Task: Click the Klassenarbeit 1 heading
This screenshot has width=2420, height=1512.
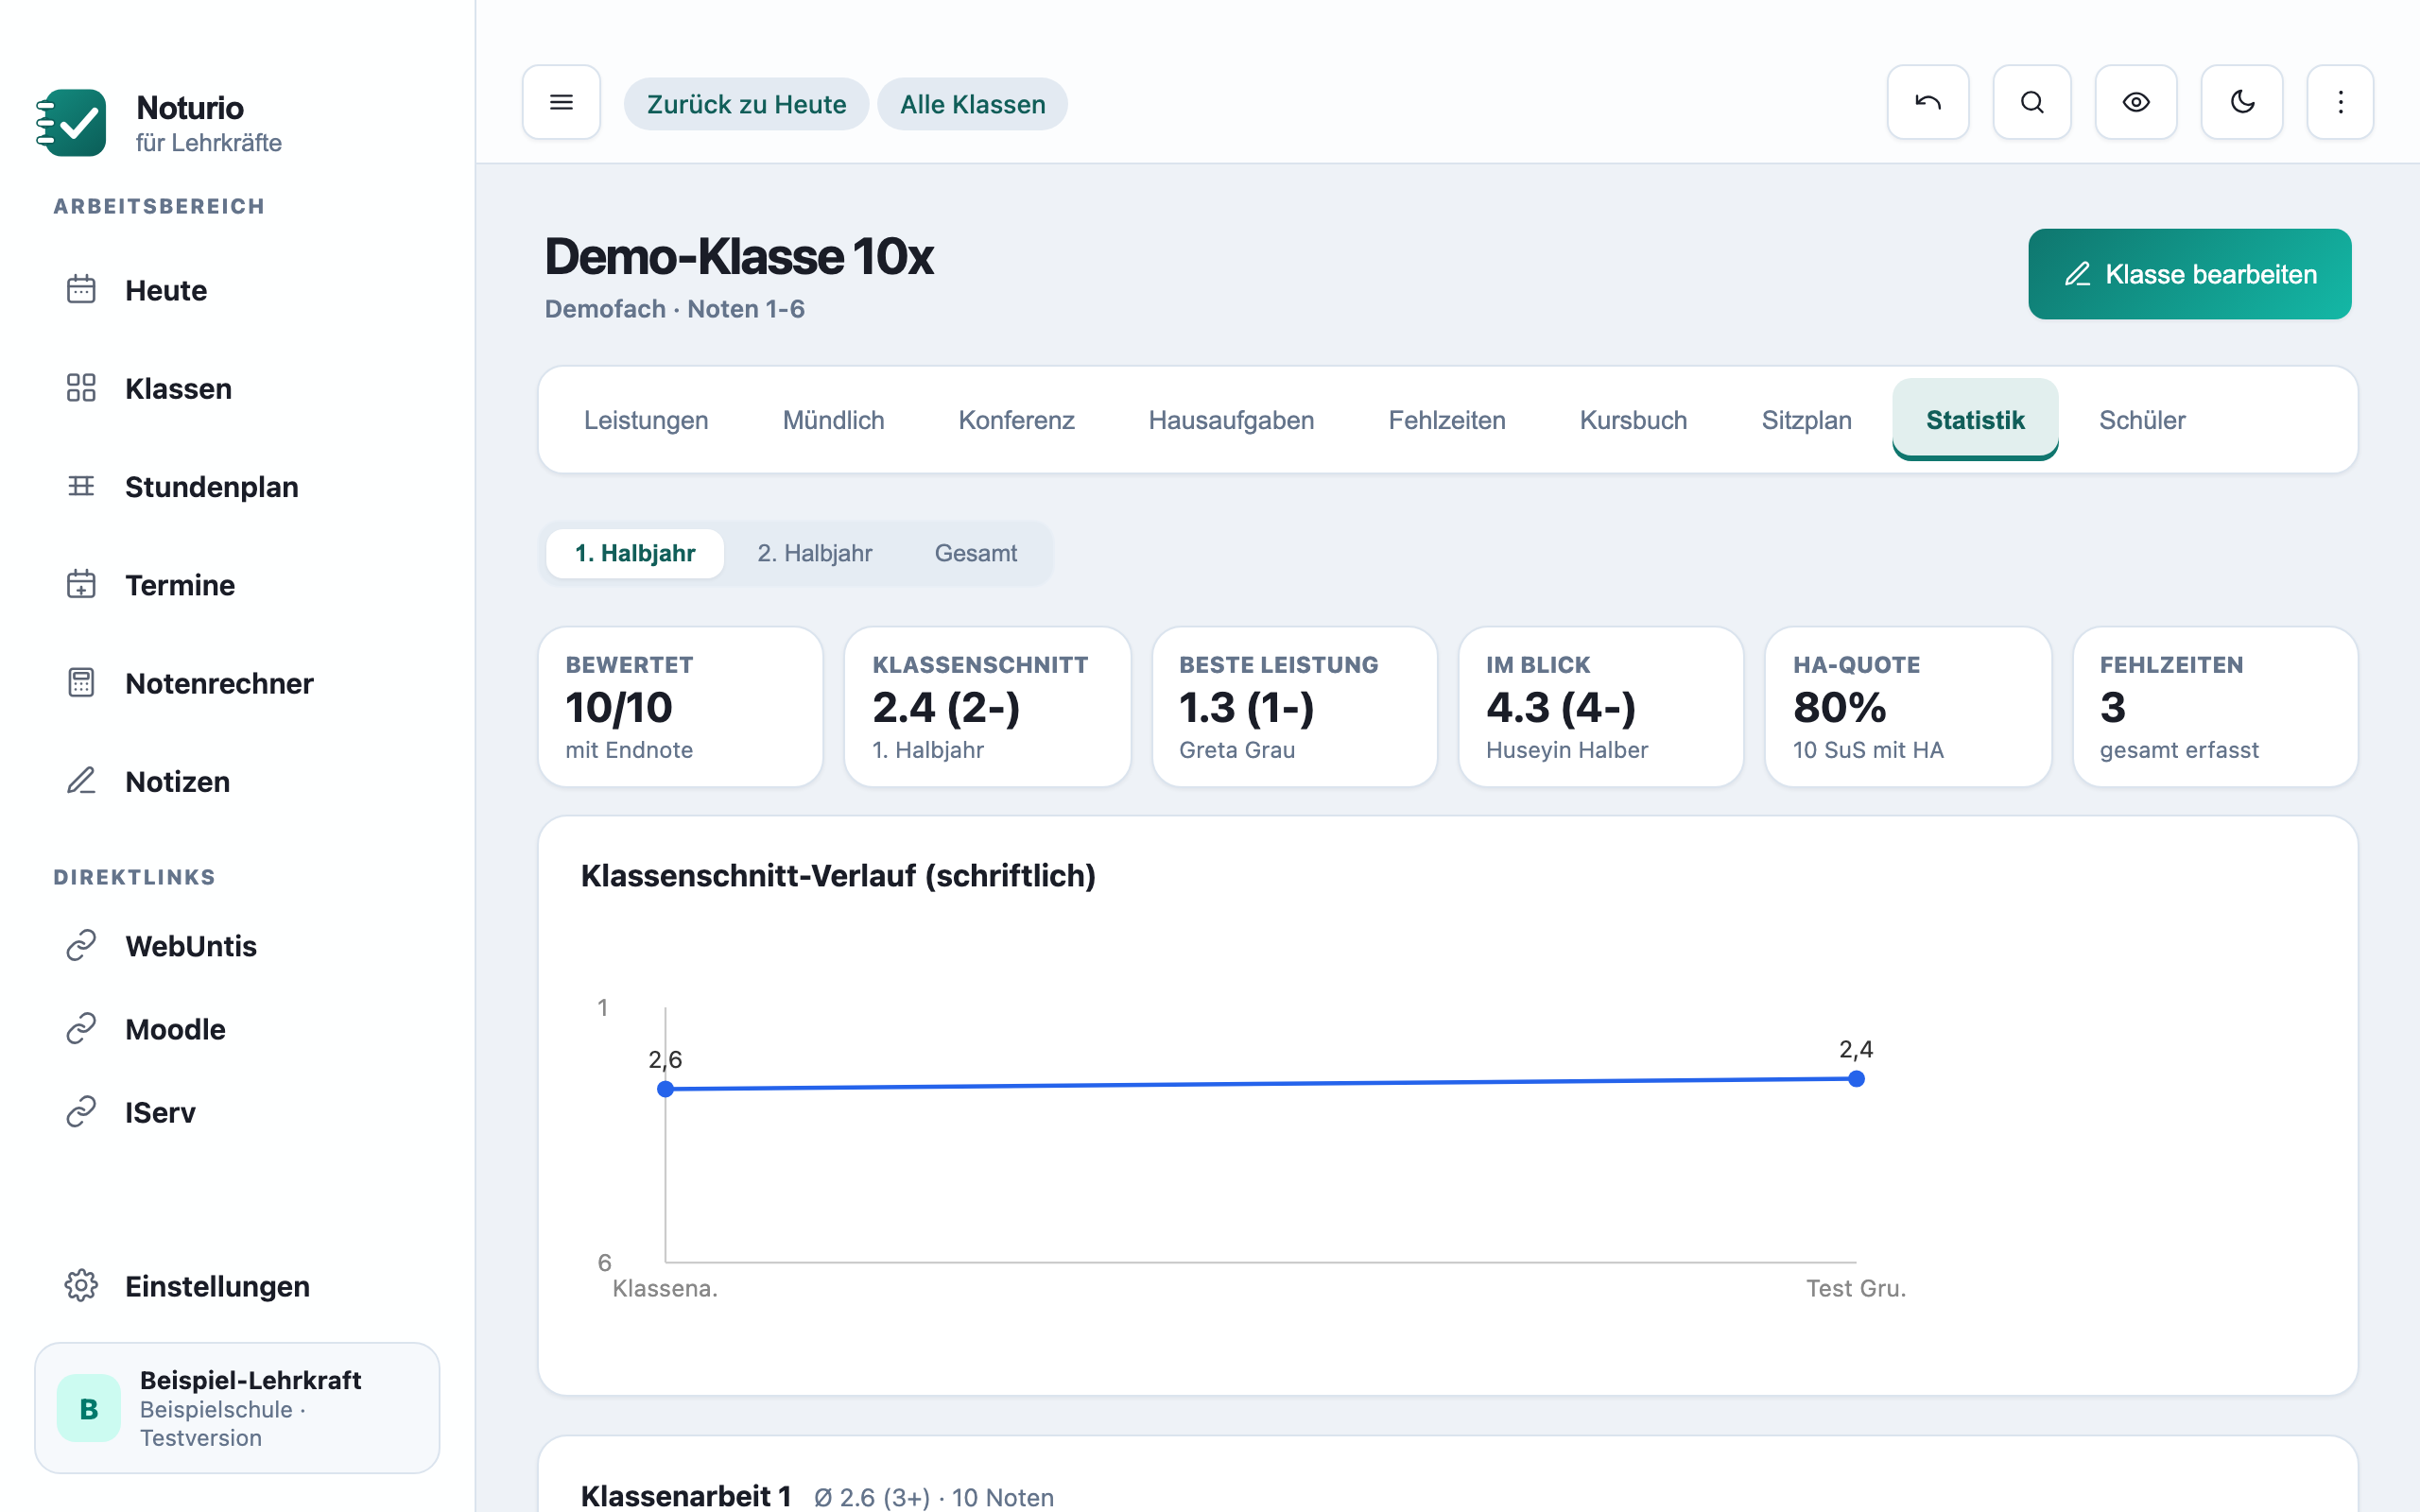Action: tap(686, 1496)
